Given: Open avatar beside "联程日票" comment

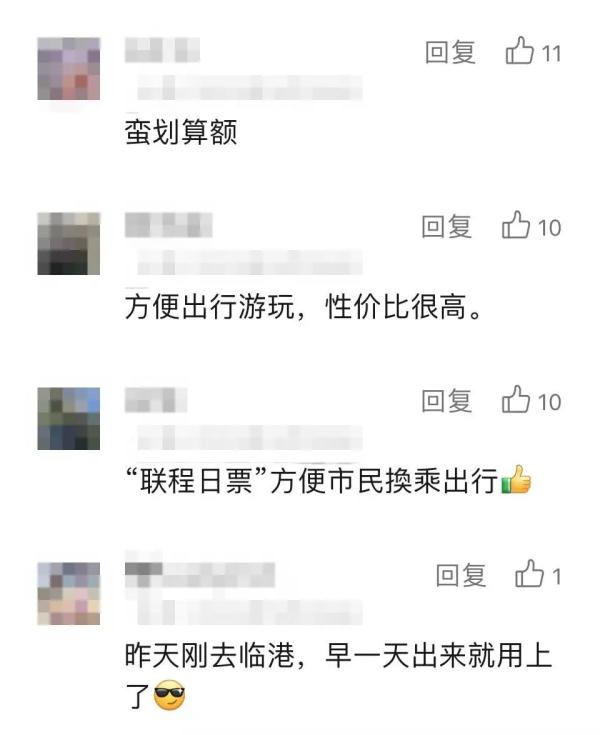Looking at the screenshot, I should (x=68, y=418).
